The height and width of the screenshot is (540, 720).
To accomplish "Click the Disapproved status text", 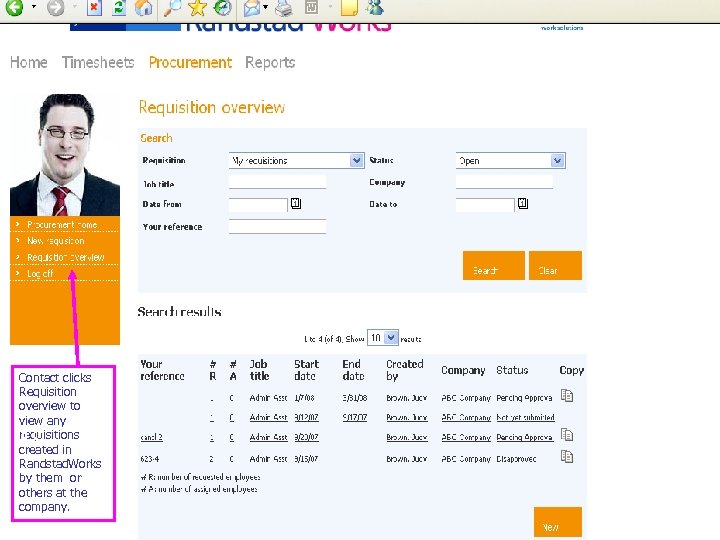I will click(516, 459).
